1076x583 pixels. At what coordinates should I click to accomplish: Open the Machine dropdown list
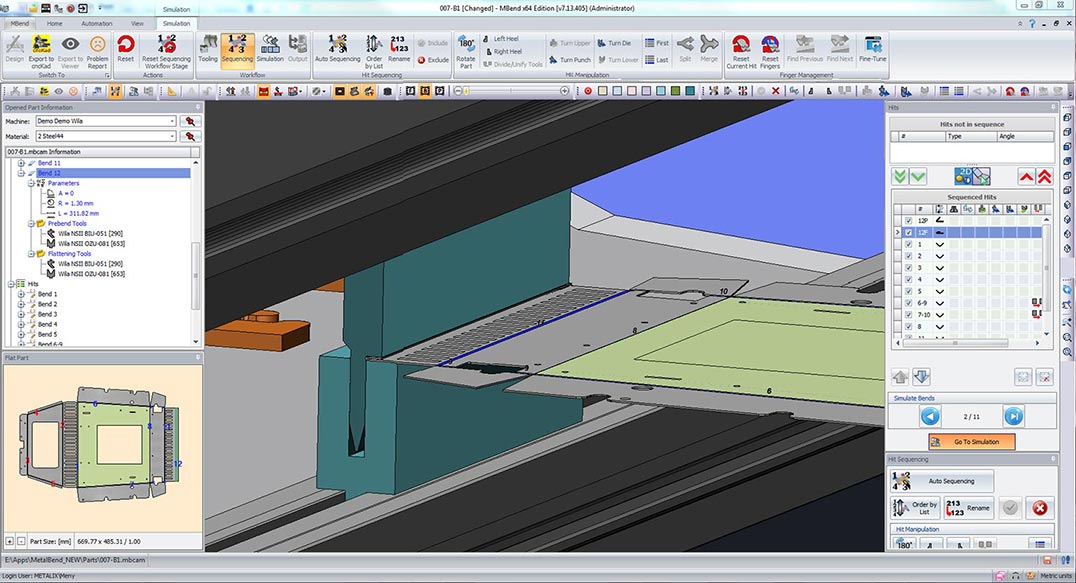172,121
